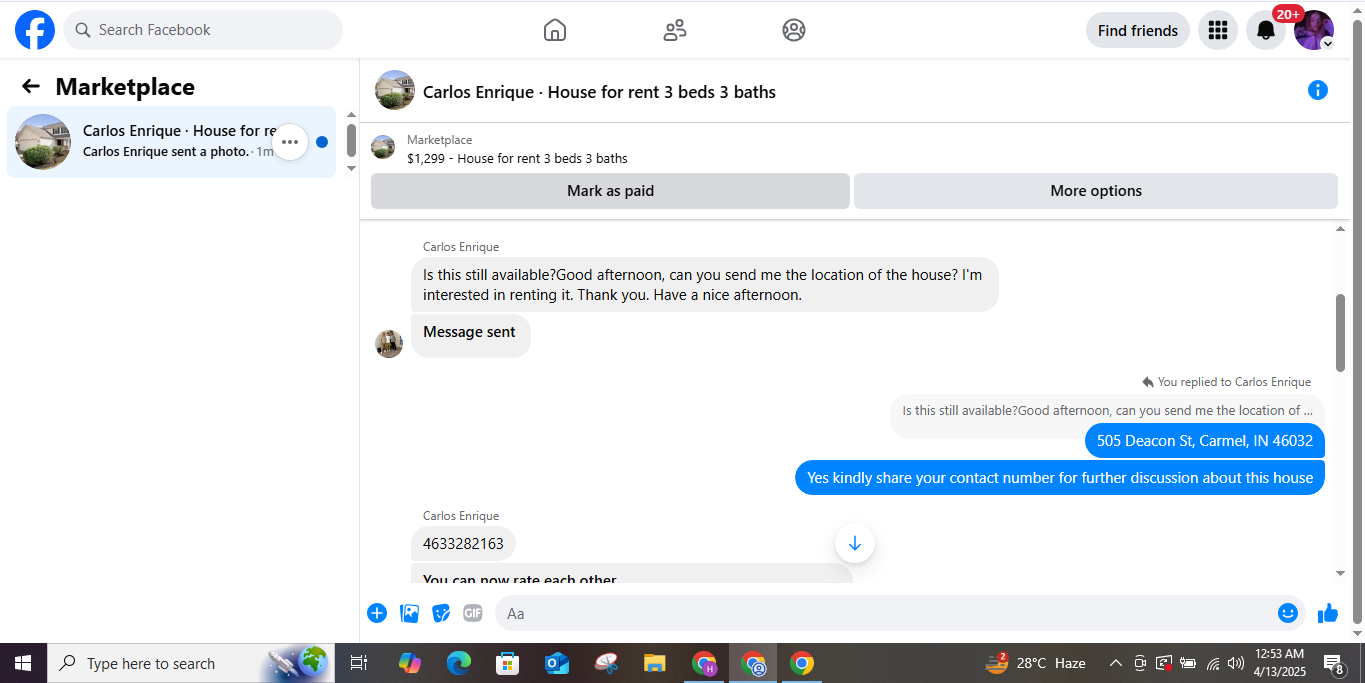Click the chat header house avatar
The width and height of the screenshot is (1365, 683).
click(395, 90)
